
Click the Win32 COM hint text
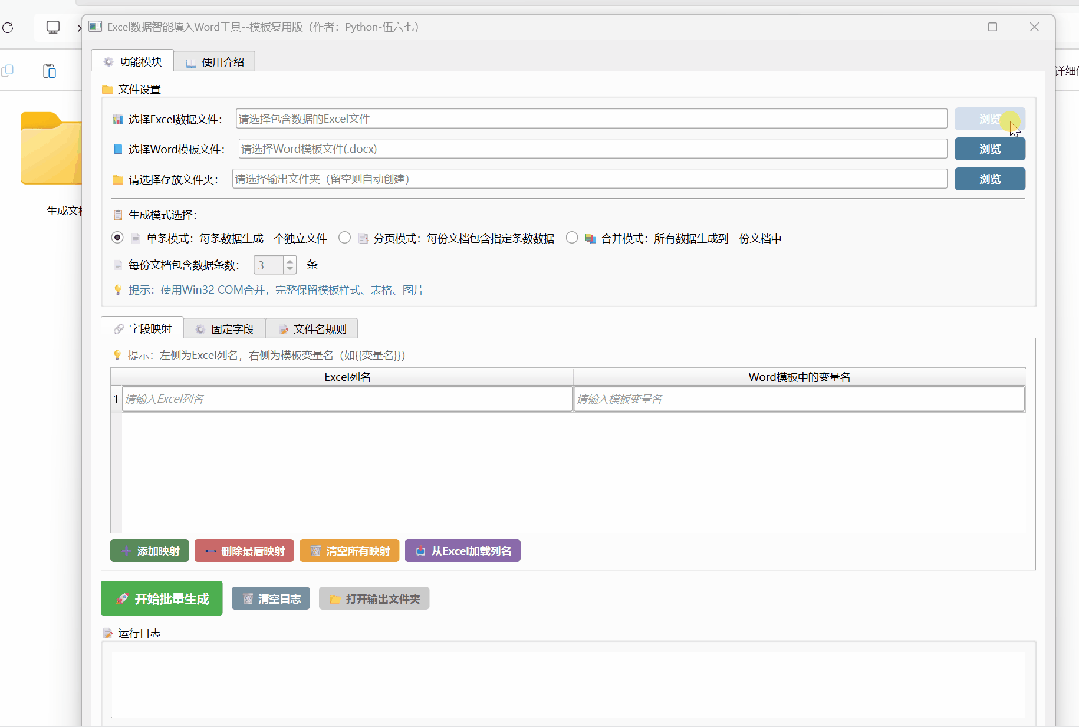coord(276,290)
